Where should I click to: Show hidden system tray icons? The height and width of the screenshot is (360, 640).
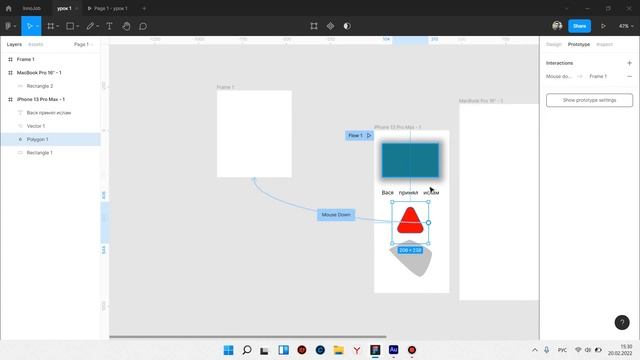[535, 350]
